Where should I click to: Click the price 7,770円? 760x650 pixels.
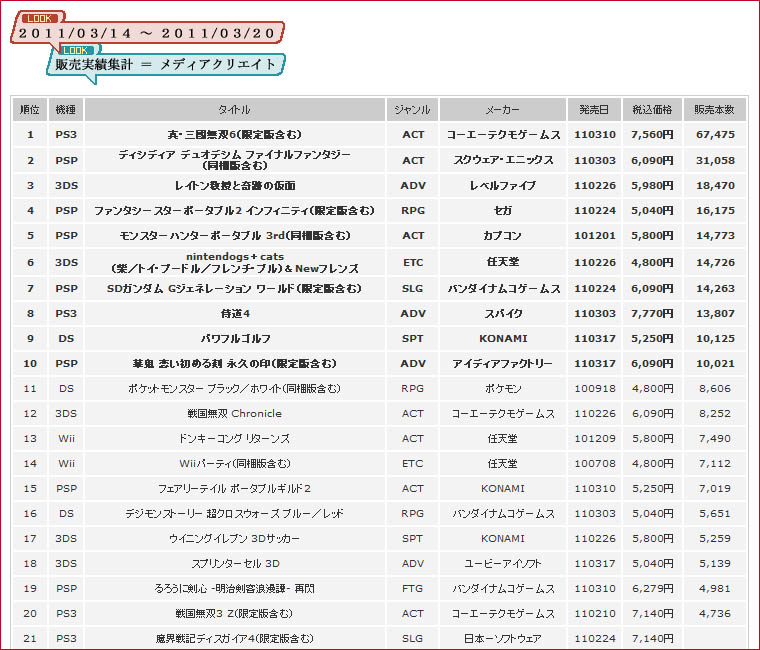652,314
